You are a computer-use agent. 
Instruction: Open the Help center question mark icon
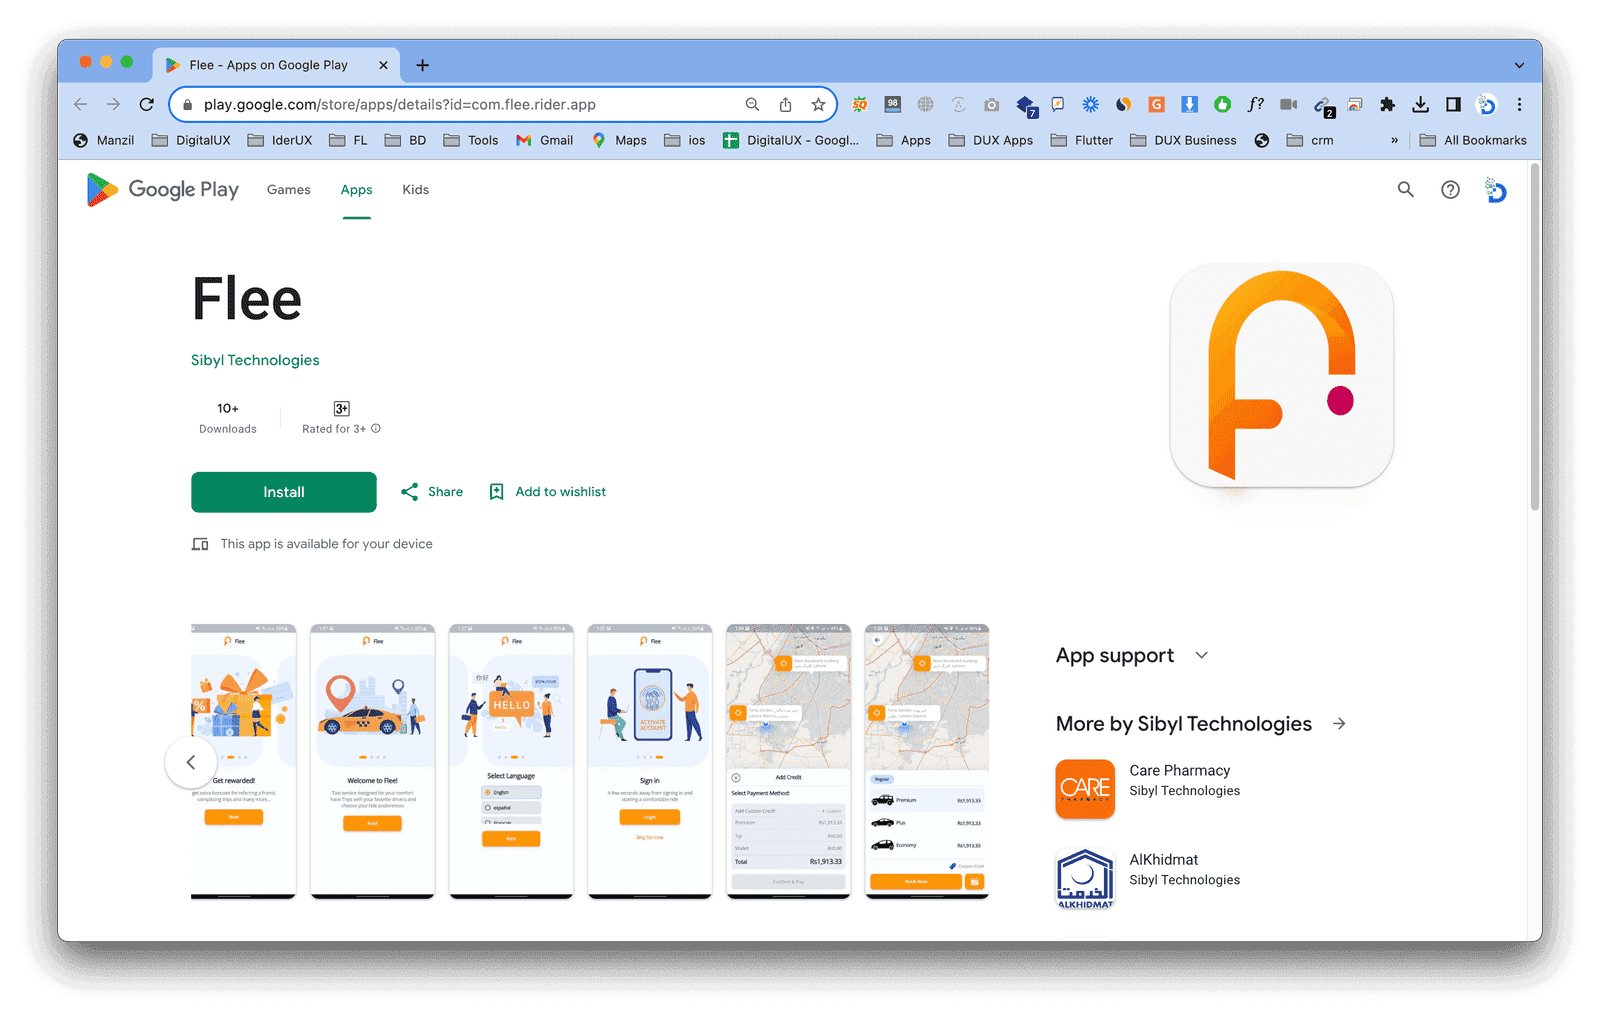tap(1450, 189)
